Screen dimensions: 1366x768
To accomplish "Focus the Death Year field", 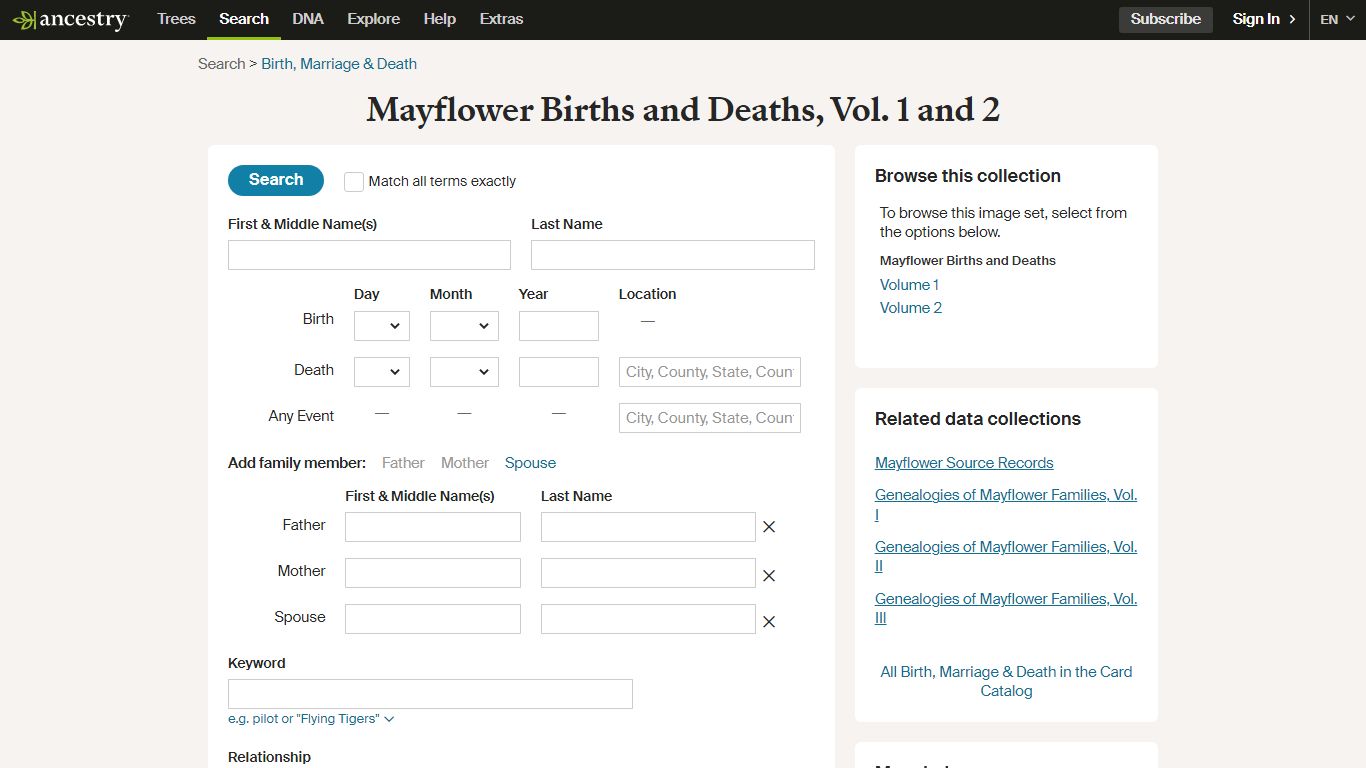I will pos(559,372).
